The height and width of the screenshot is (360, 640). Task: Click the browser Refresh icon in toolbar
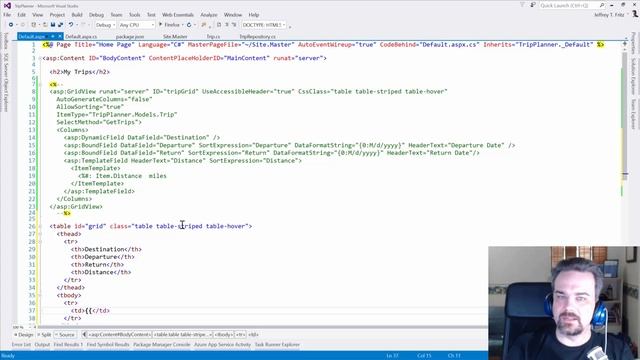click(x=189, y=25)
